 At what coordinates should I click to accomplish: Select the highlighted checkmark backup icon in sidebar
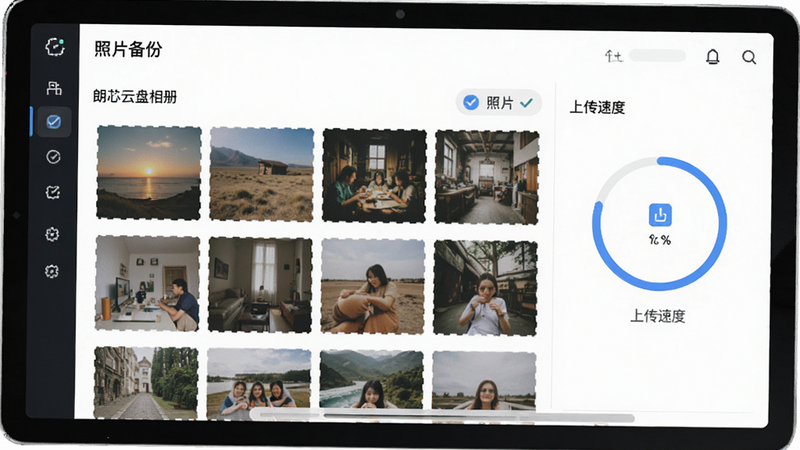54,122
